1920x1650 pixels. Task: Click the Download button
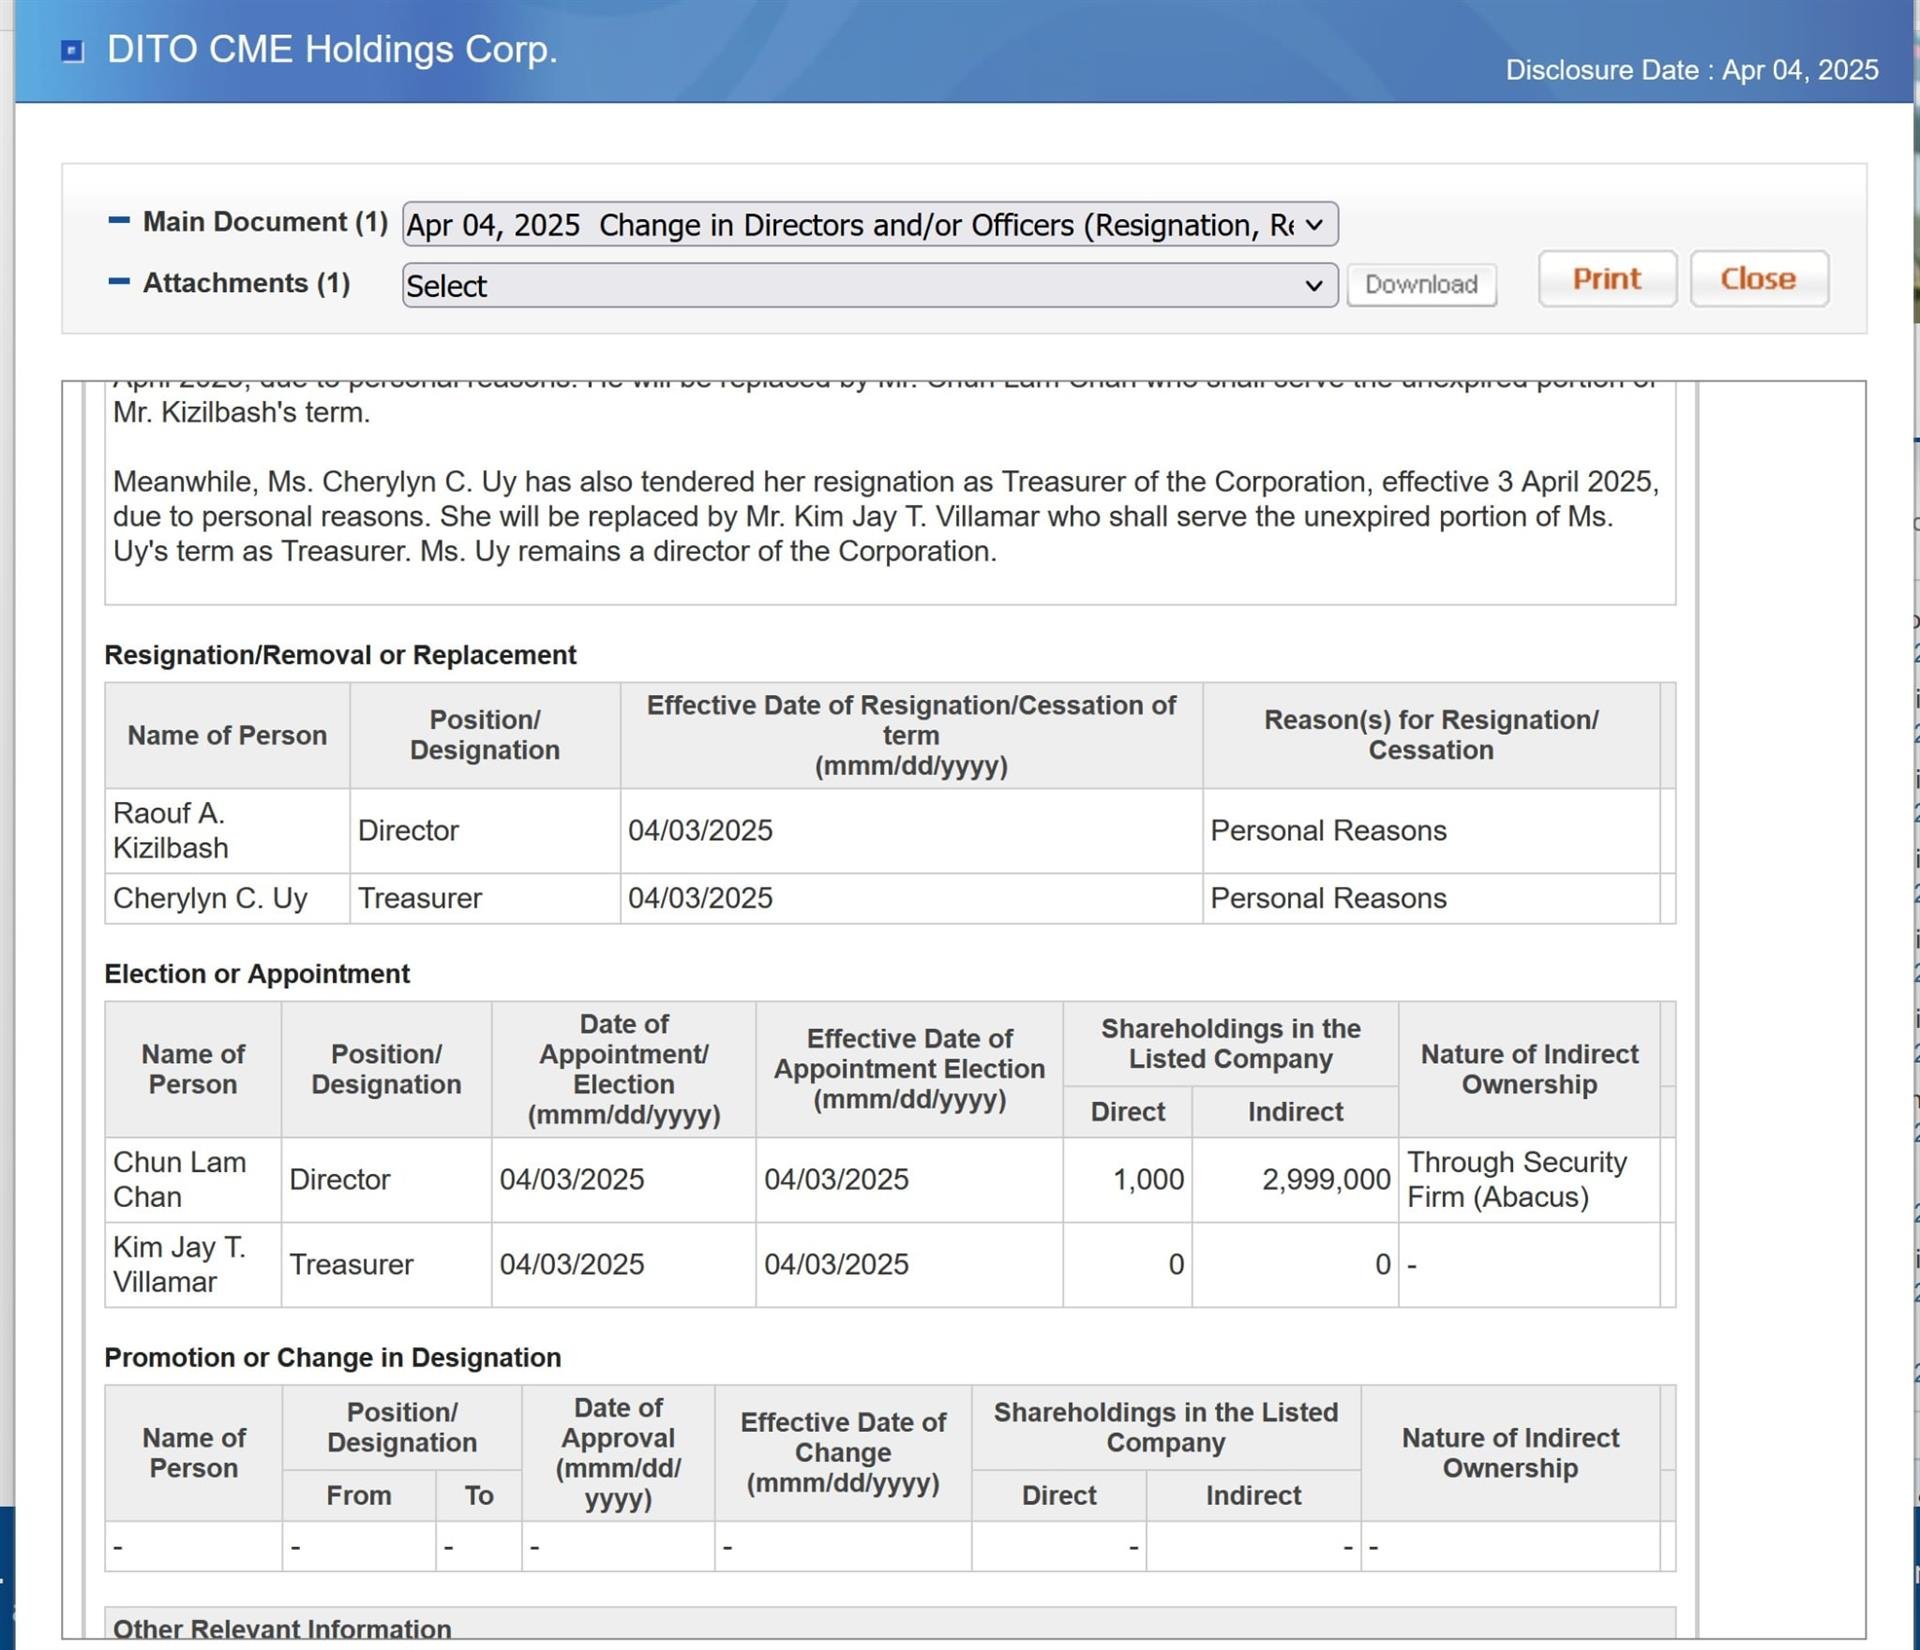pos(1421,285)
